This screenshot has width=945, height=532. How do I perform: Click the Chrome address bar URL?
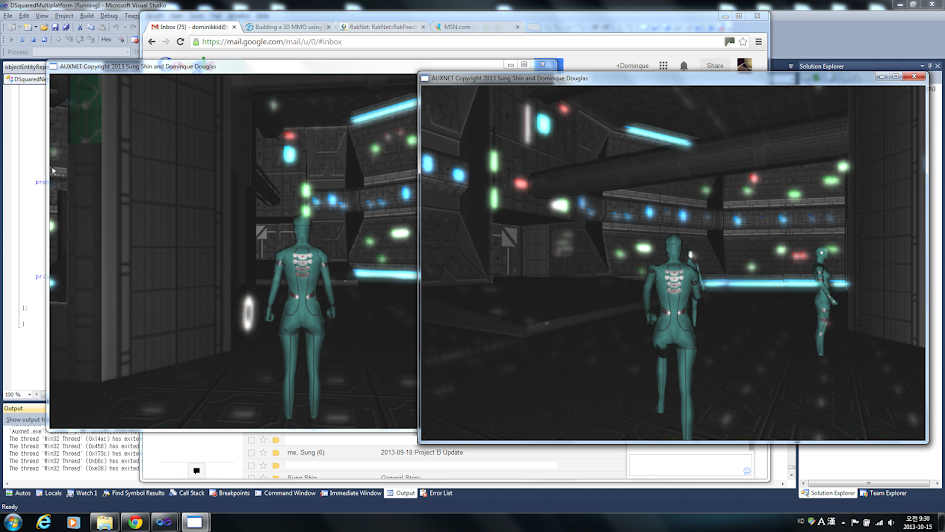point(272,42)
